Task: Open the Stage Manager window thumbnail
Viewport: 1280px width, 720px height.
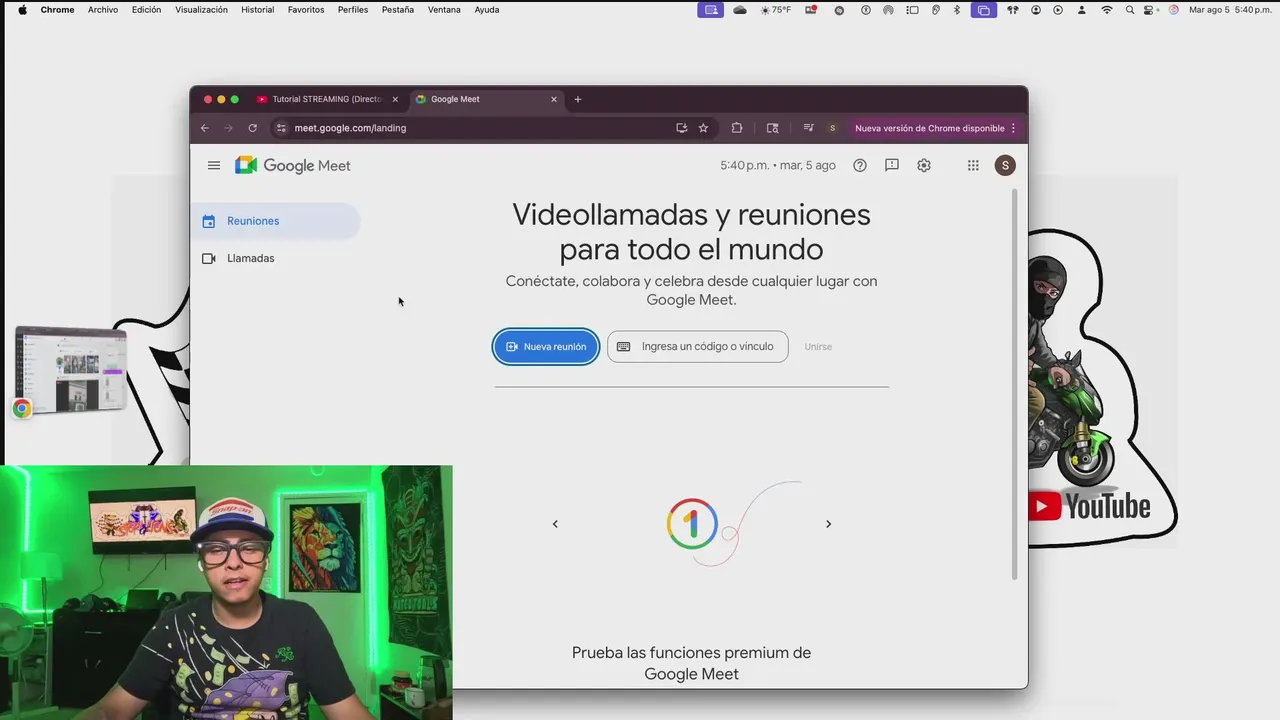Action: 71,369
